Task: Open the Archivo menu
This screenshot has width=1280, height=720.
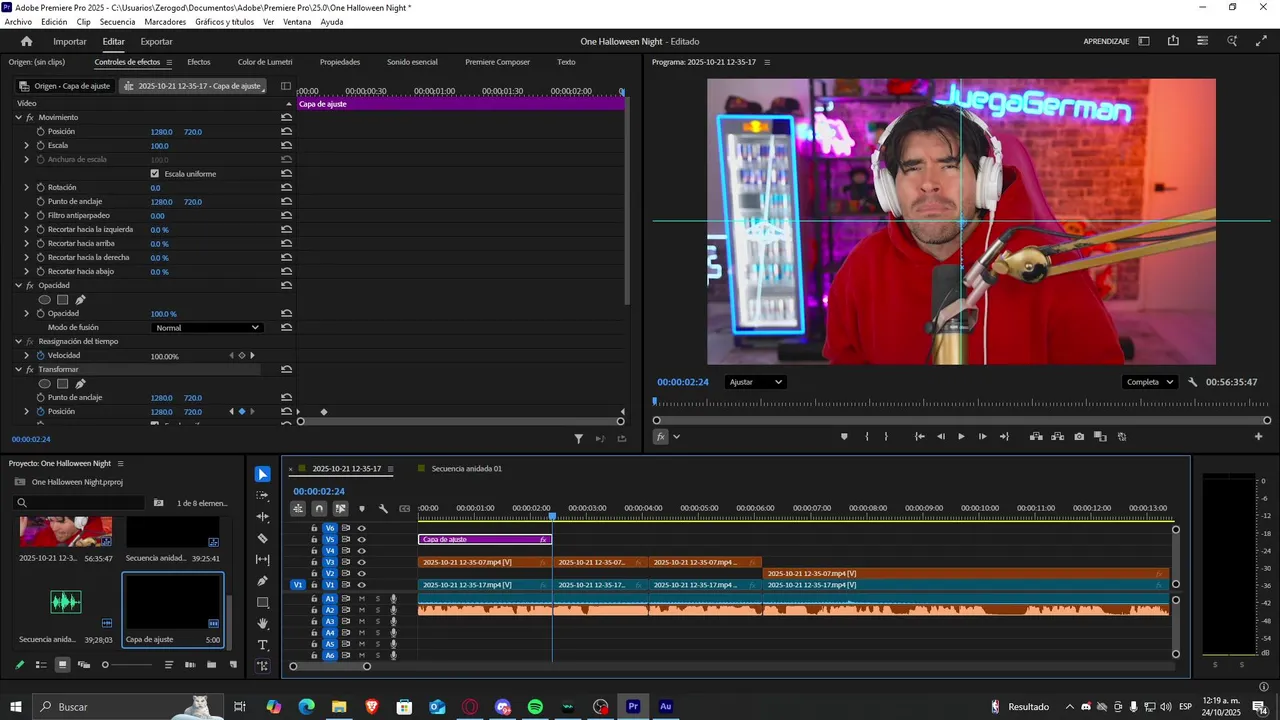Action: point(18,21)
